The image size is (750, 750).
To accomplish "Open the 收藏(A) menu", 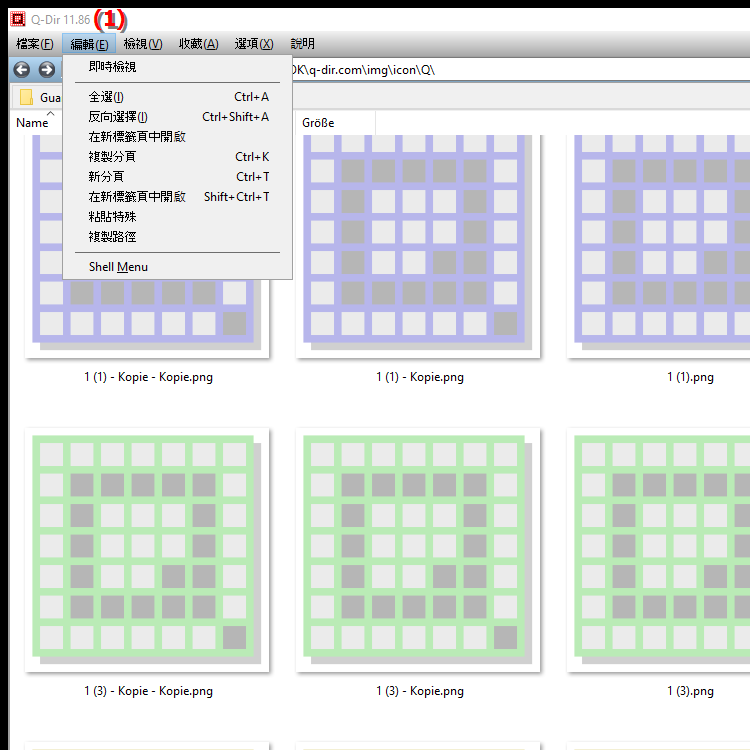I will coord(199,44).
